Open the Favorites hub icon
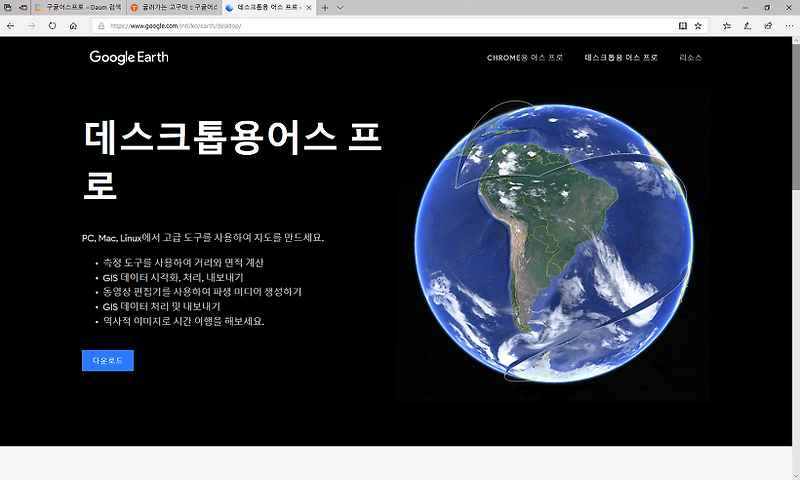The height and width of the screenshot is (480, 800). (727, 26)
